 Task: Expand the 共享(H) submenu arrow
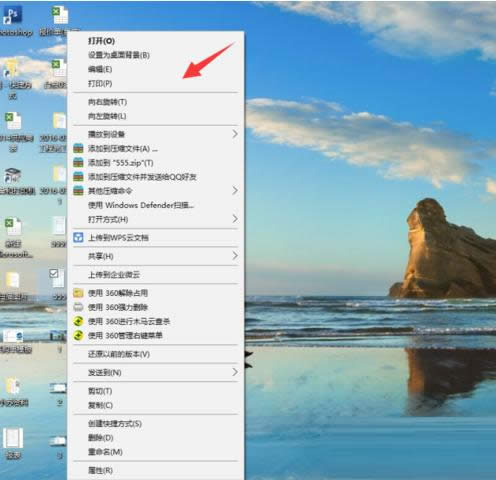pos(235,256)
